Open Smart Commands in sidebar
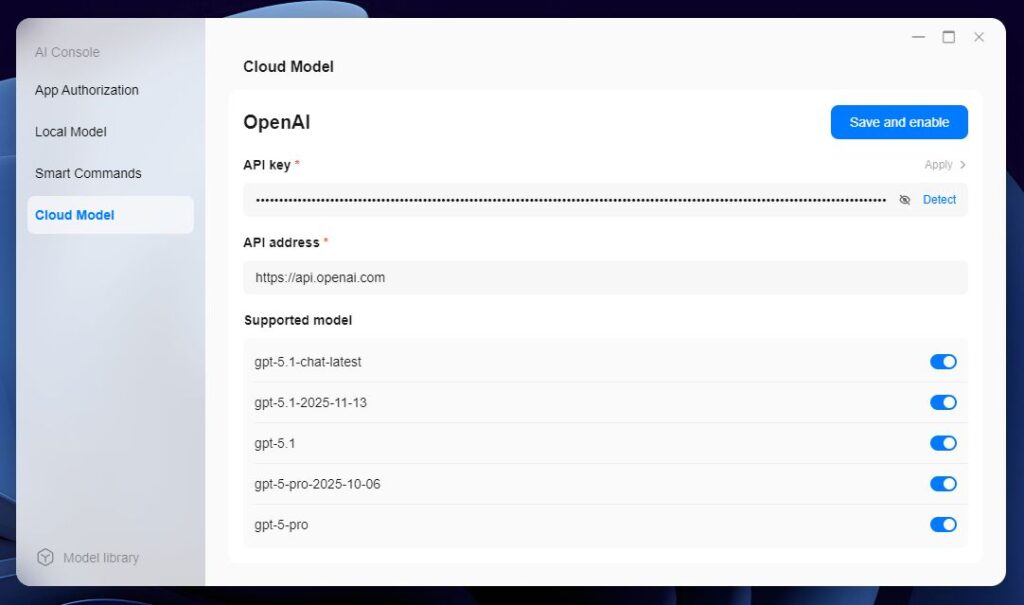This screenshot has width=1024, height=605. click(88, 173)
